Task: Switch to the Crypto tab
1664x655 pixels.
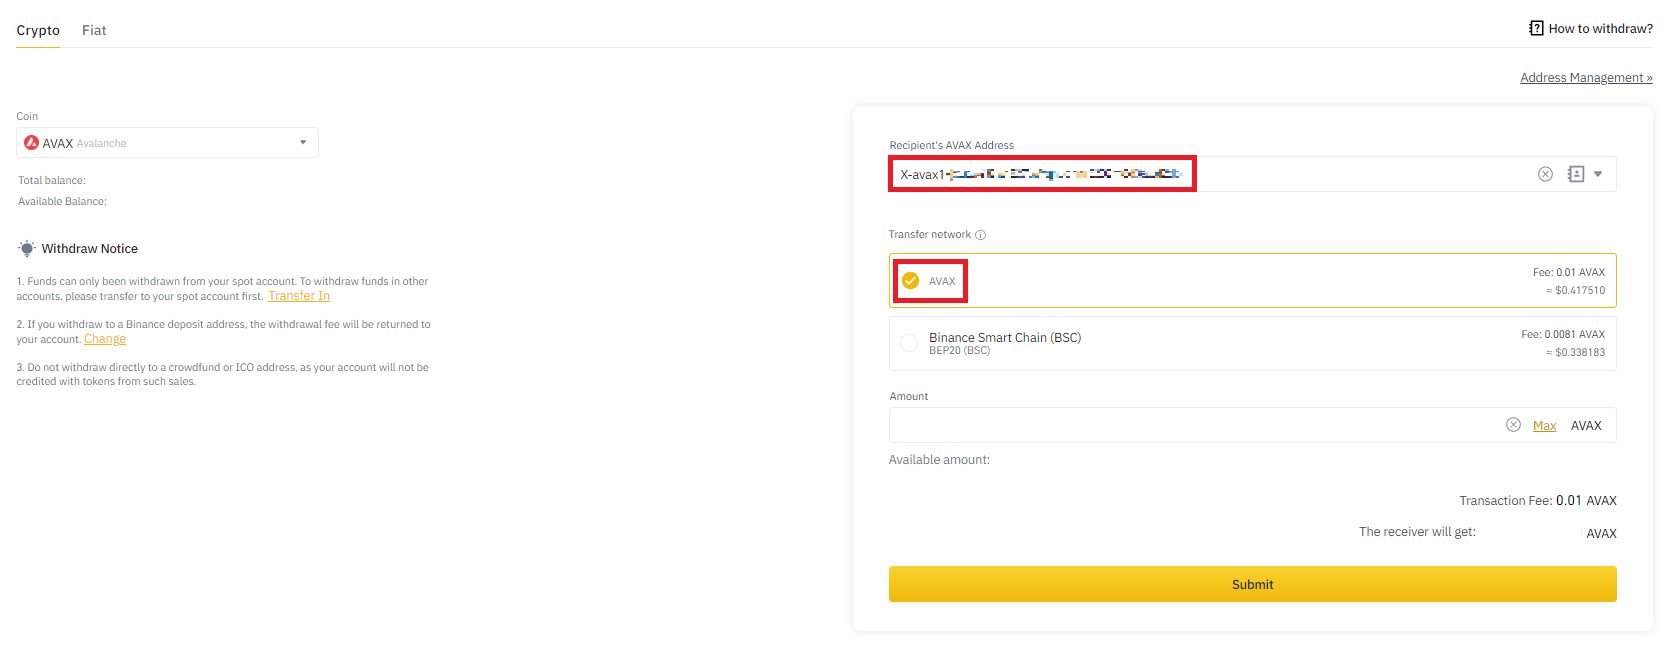Action: (x=38, y=30)
